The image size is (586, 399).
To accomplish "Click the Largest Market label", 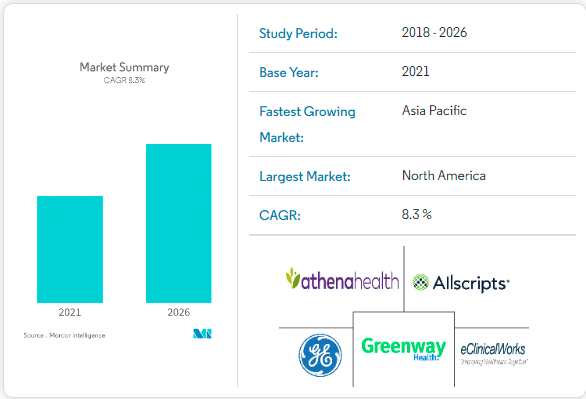I will 305,176.
